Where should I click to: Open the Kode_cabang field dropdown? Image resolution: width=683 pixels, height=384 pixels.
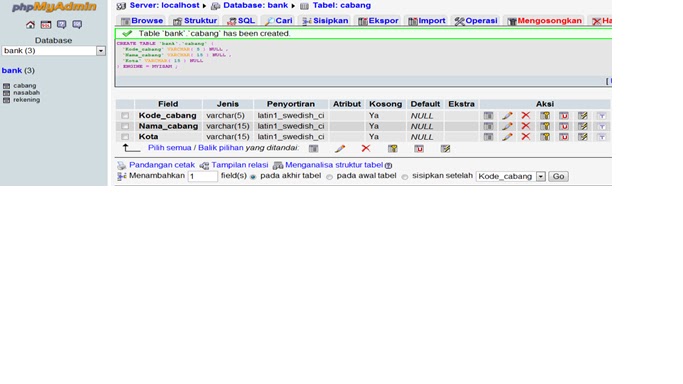[511, 176]
